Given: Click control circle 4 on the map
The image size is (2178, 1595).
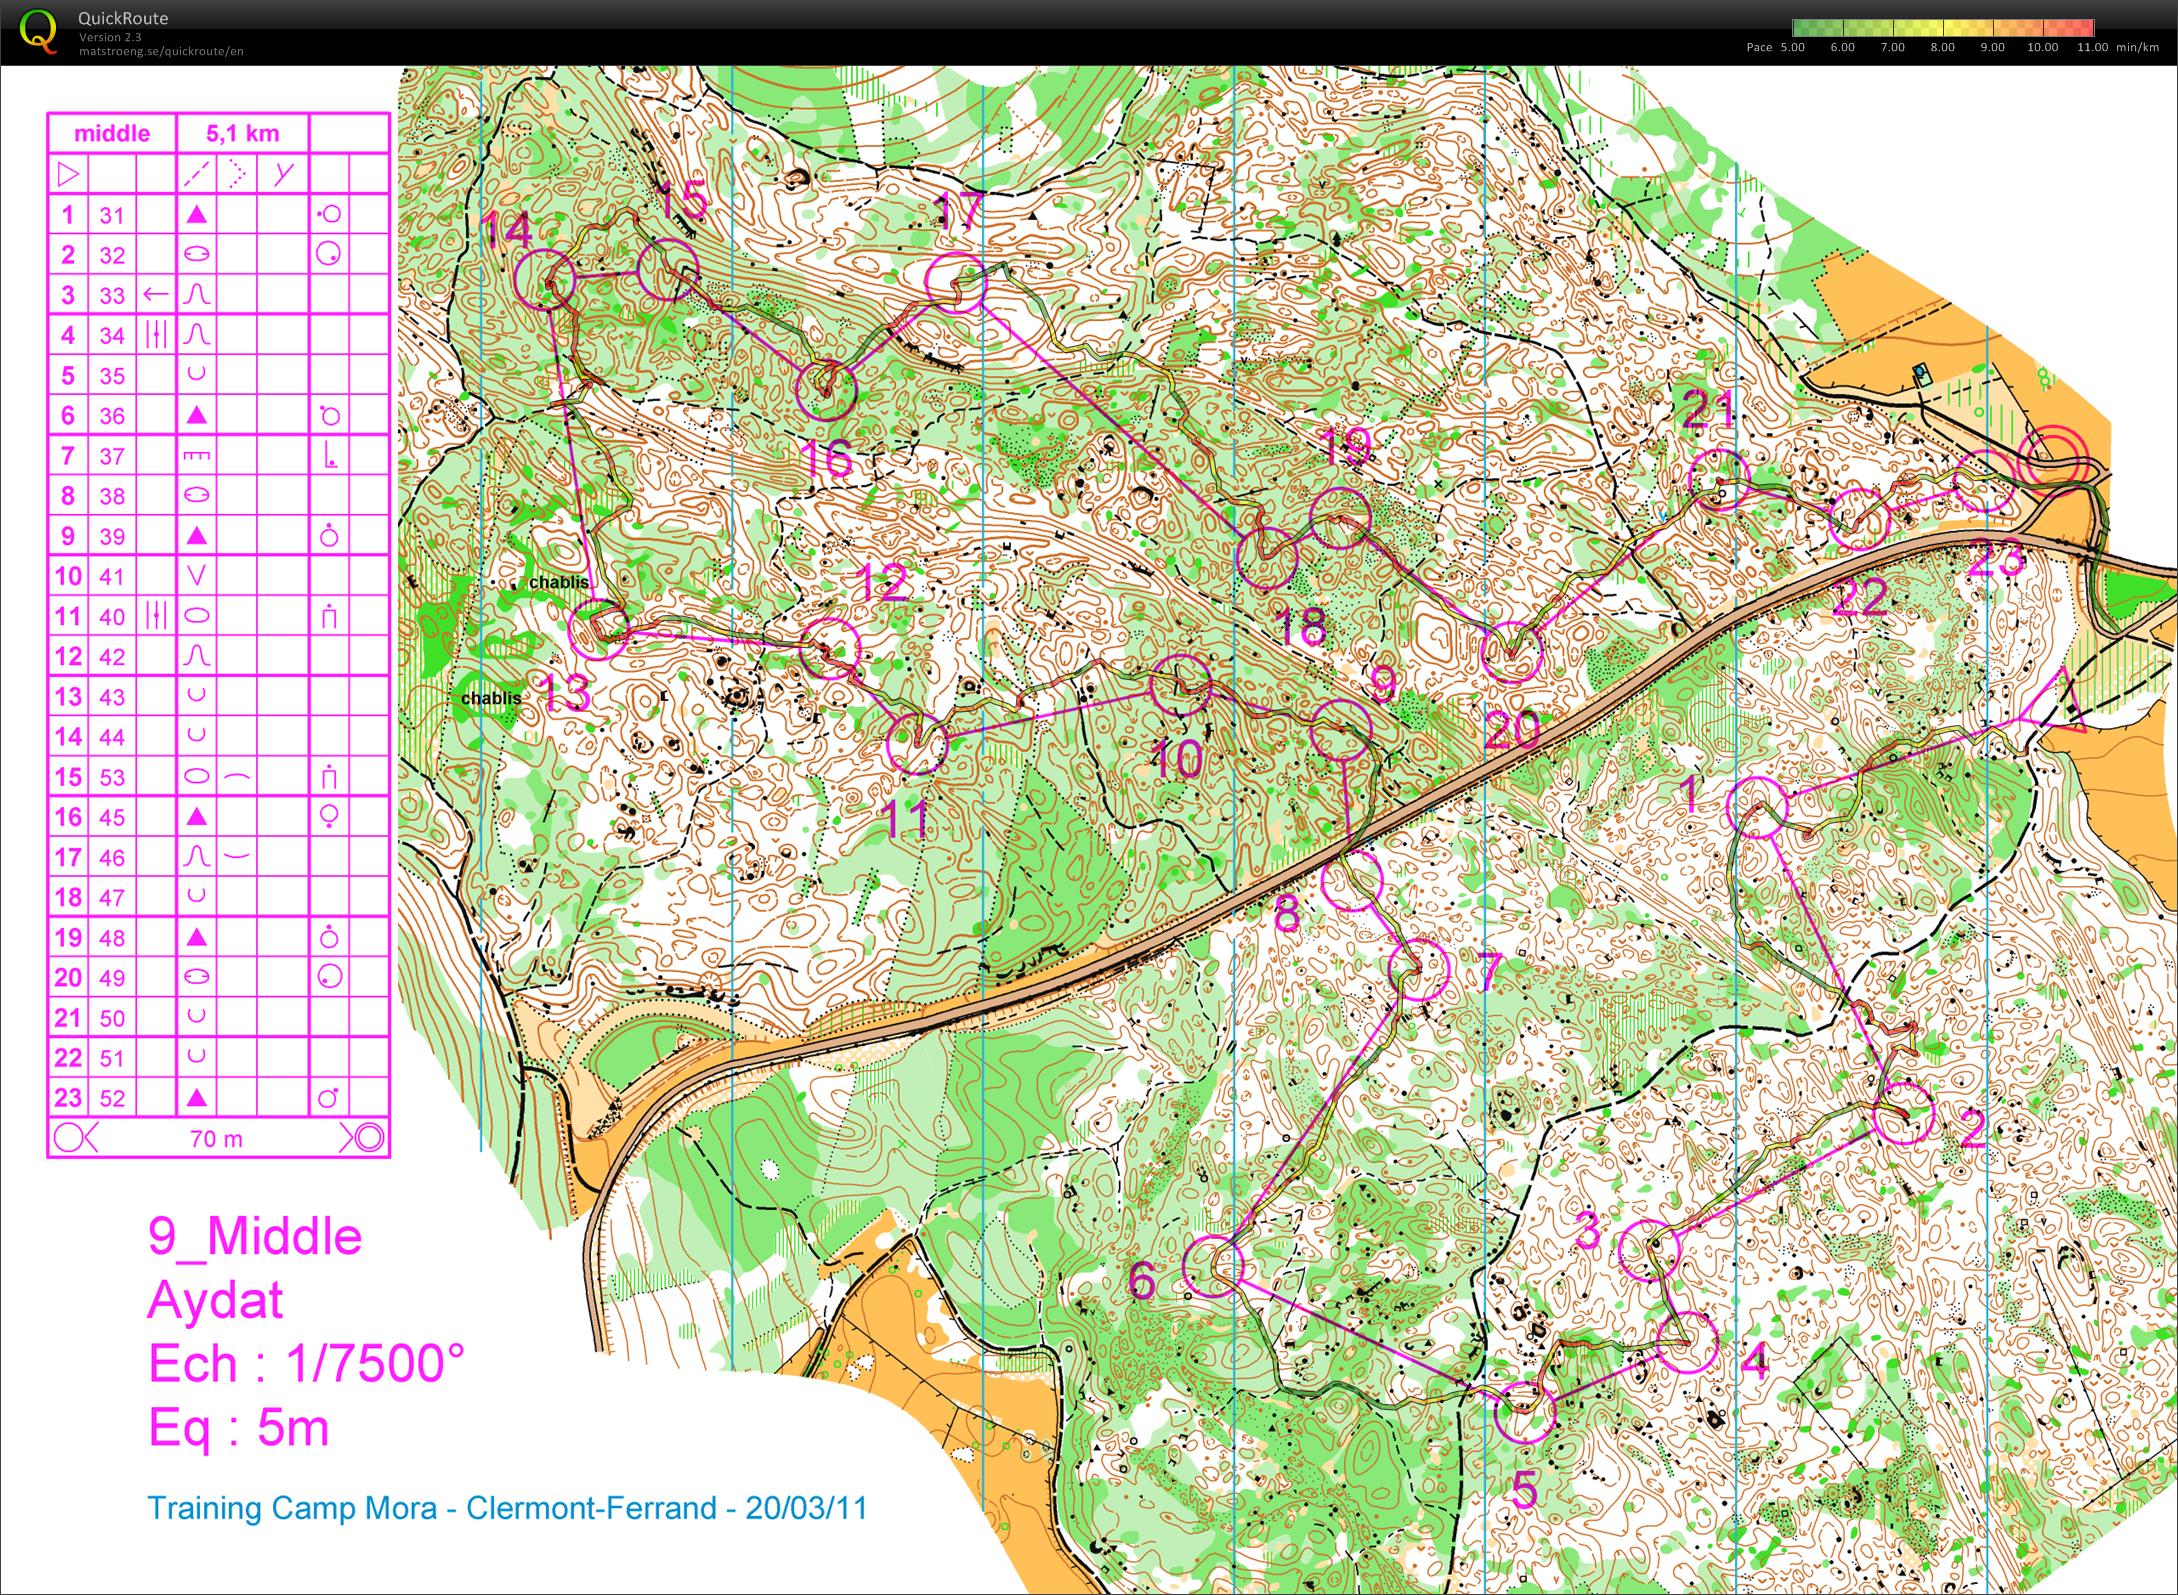Looking at the screenshot, I should coord(1687,1341).
